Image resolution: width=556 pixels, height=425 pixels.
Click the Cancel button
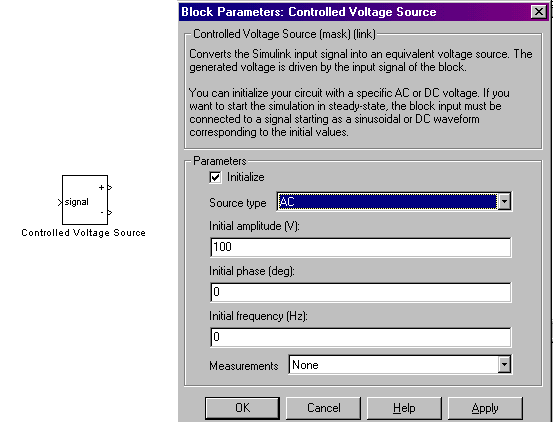point(323,408)
